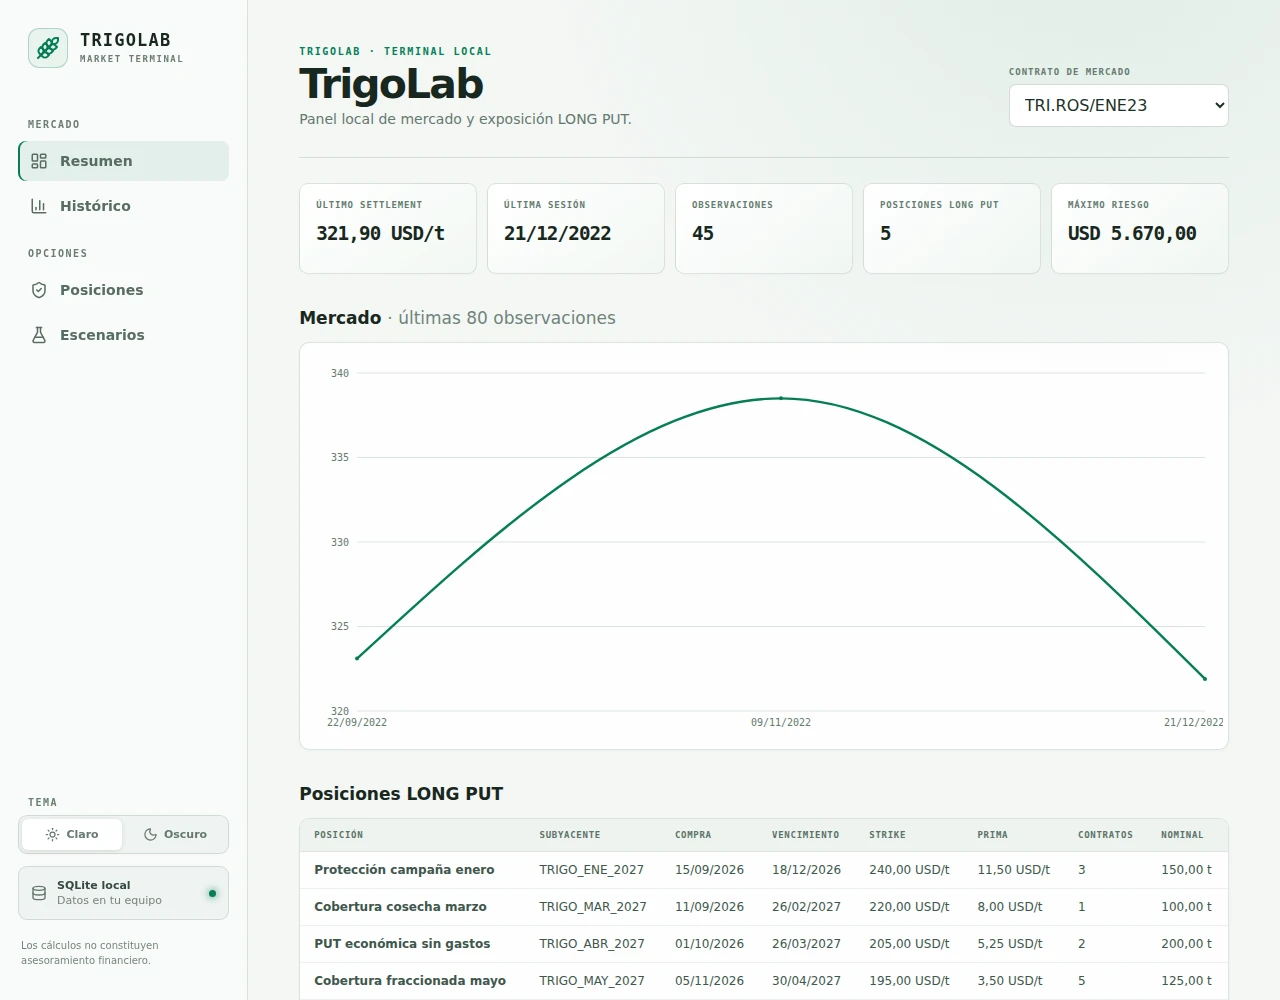Click the 11,50 USD/t prima cell
Viewport: 1280px width, 1000px height.
click(x=1013, y=870)
